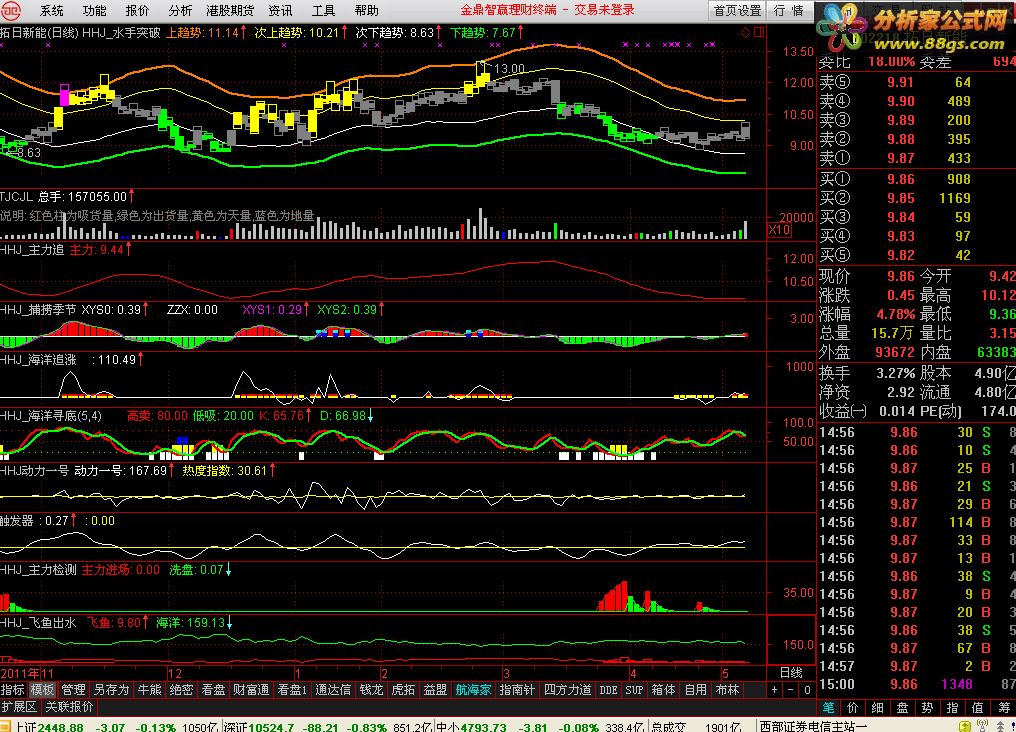Open the 工具 menu
Screen dimensions: 1016x732
[323, 10]
